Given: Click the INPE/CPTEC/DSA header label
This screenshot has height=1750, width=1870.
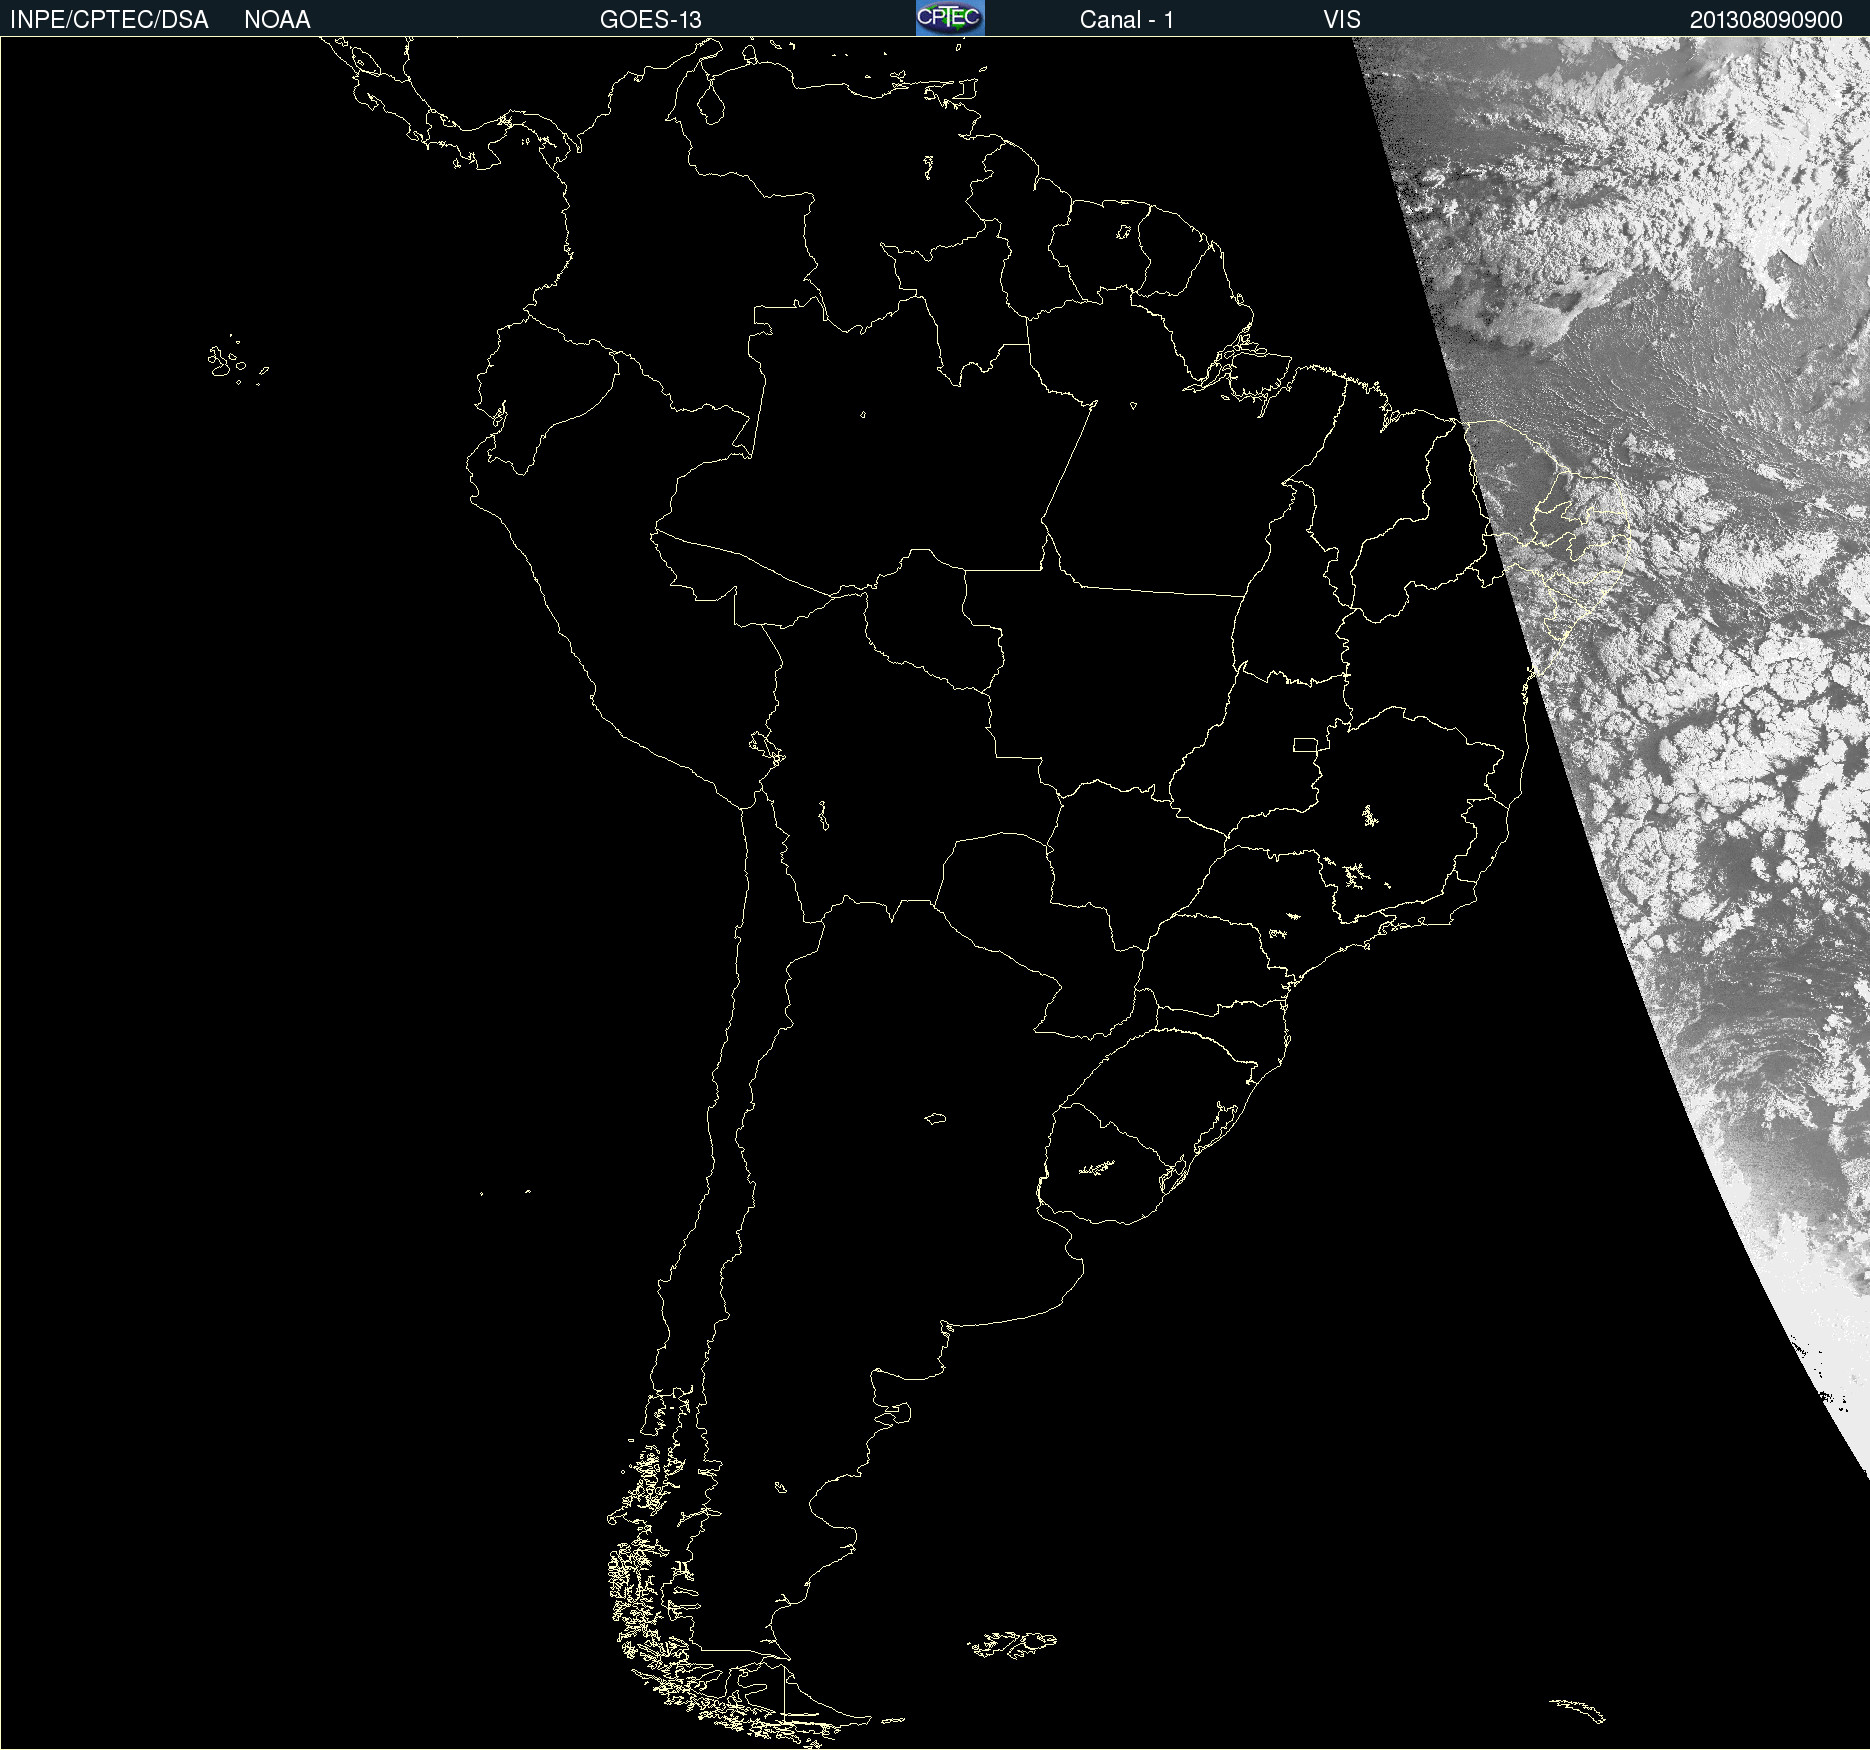Looking at the screenshot, I should 109,19.
